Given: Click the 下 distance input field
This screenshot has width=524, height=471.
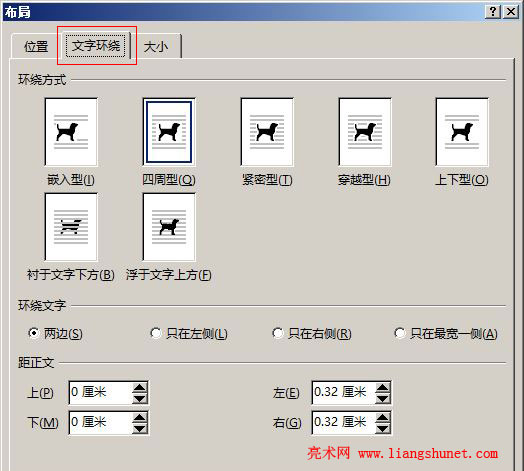Looking at the screenshot, I should (x=100, y=423).
